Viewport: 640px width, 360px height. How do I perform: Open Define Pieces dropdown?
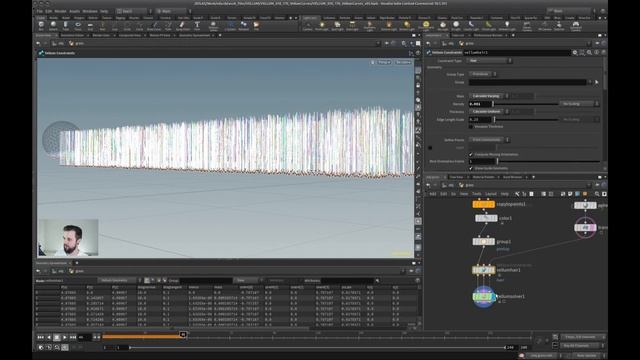[x=489, y=140]
